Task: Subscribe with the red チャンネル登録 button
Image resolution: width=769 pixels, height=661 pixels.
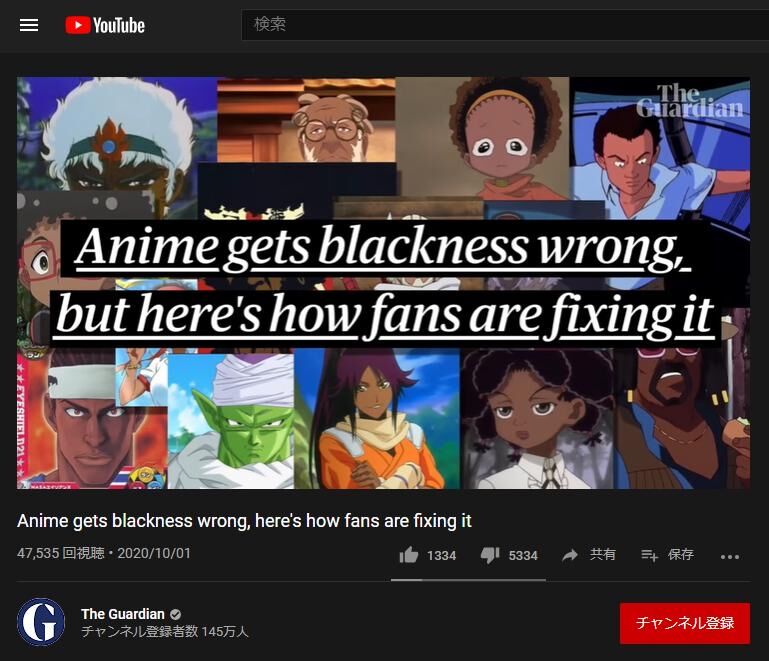Action: pos(685,623)
